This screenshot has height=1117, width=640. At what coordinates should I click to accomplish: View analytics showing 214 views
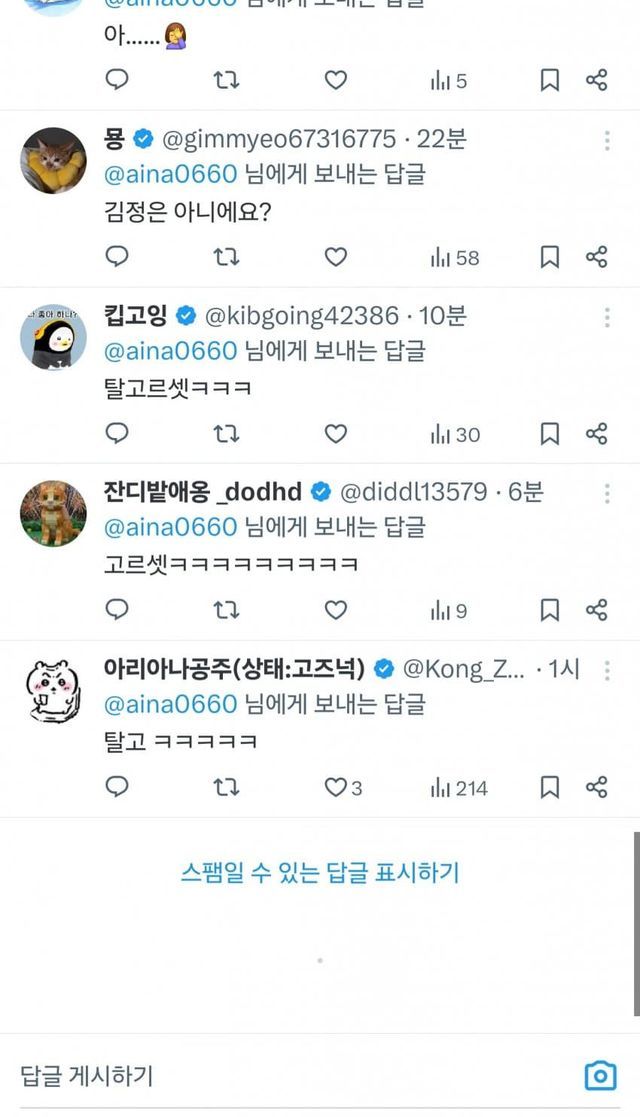tap(458, 788)
